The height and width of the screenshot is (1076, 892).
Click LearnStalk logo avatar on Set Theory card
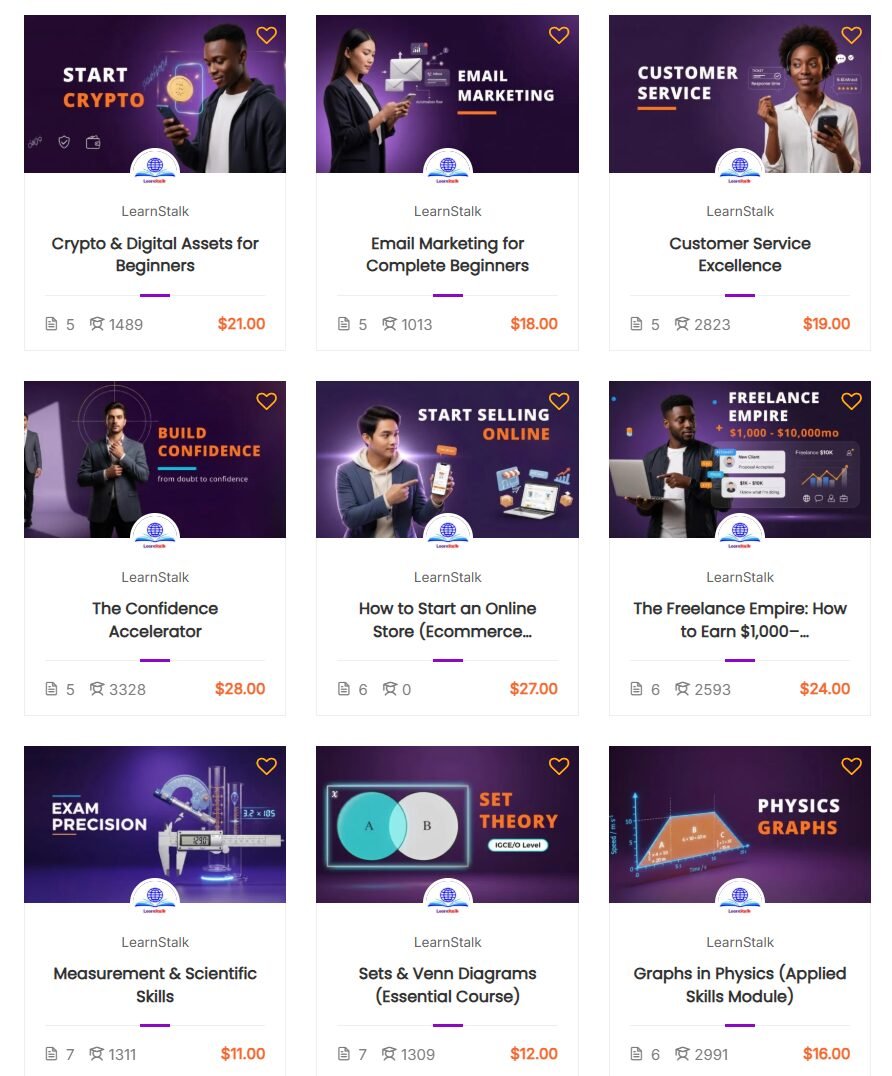(x=448, y=898)
